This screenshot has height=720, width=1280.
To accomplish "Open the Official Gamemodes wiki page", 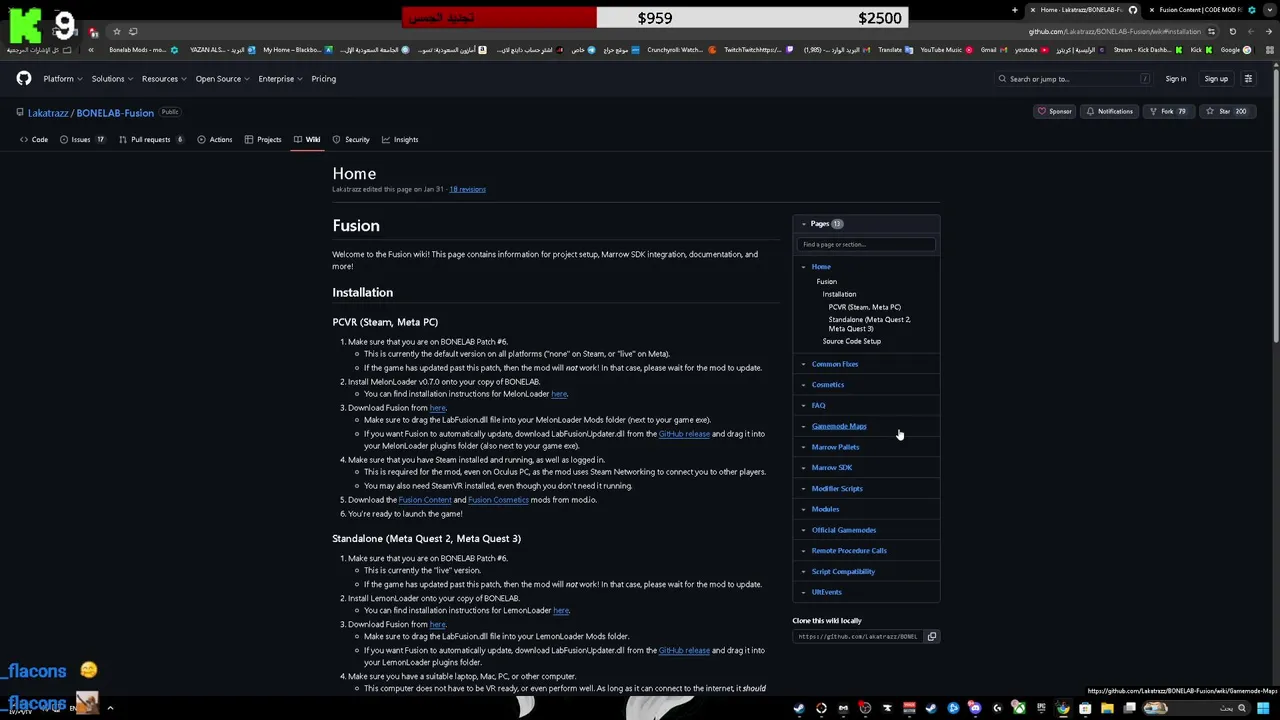I will [x=844, y=530].
